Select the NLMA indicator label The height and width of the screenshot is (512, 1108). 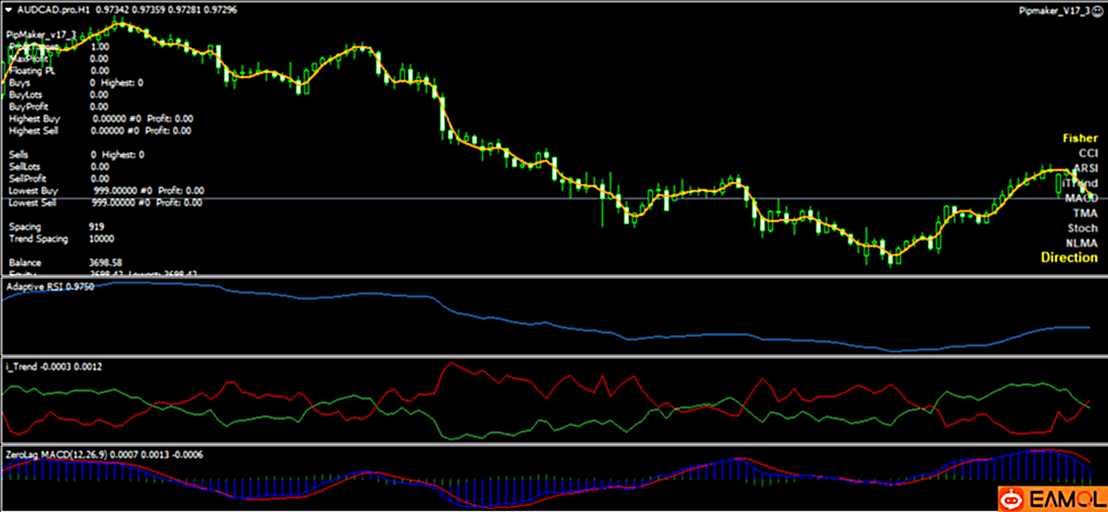(x=1081, y=243)
